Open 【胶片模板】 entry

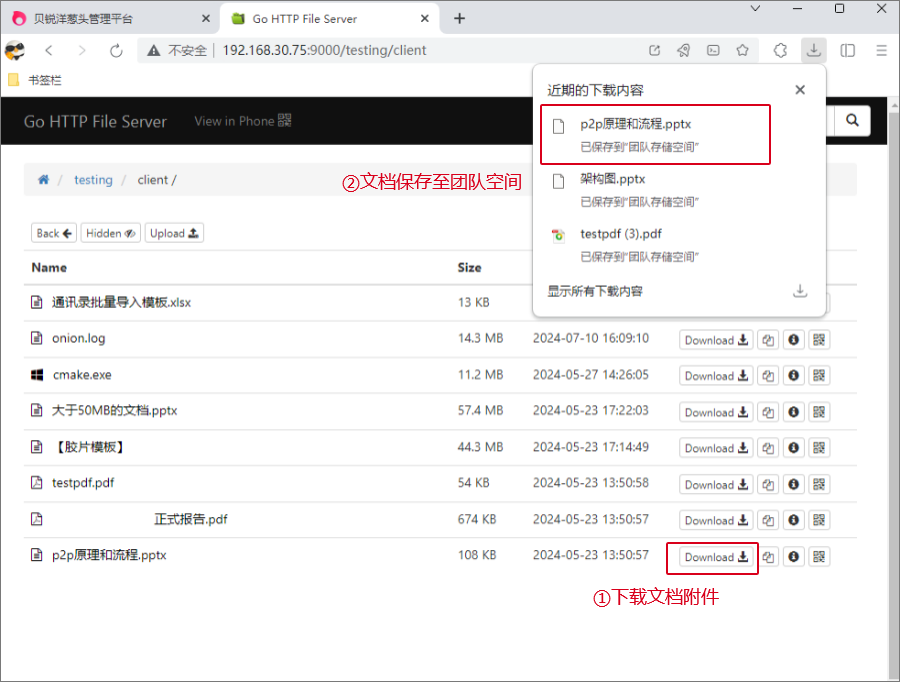tap(90, 447)
